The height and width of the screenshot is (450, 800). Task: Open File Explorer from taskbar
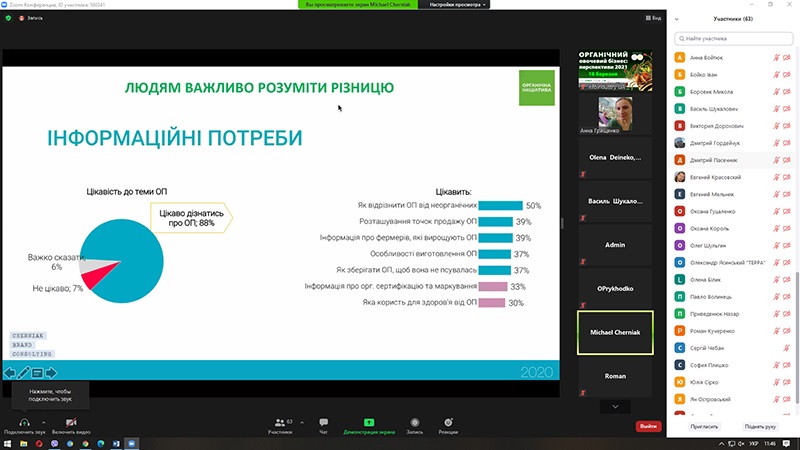click(x=23, y=444)
